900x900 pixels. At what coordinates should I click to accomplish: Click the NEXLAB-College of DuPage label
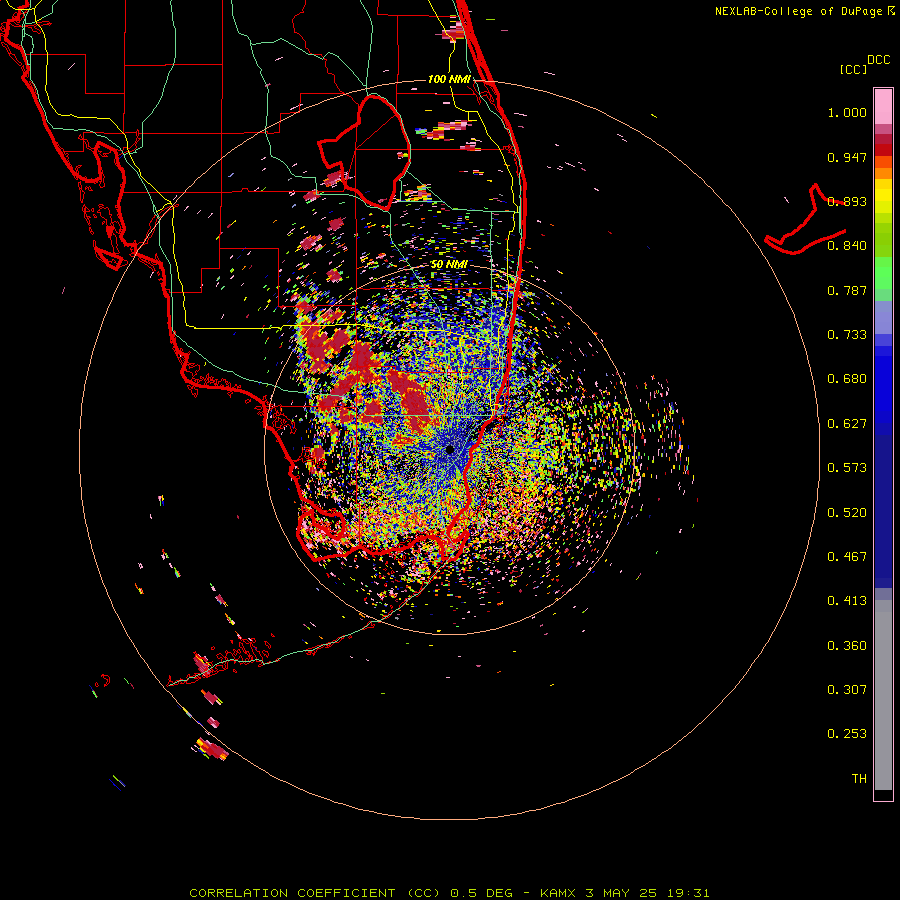coord(798,11)
